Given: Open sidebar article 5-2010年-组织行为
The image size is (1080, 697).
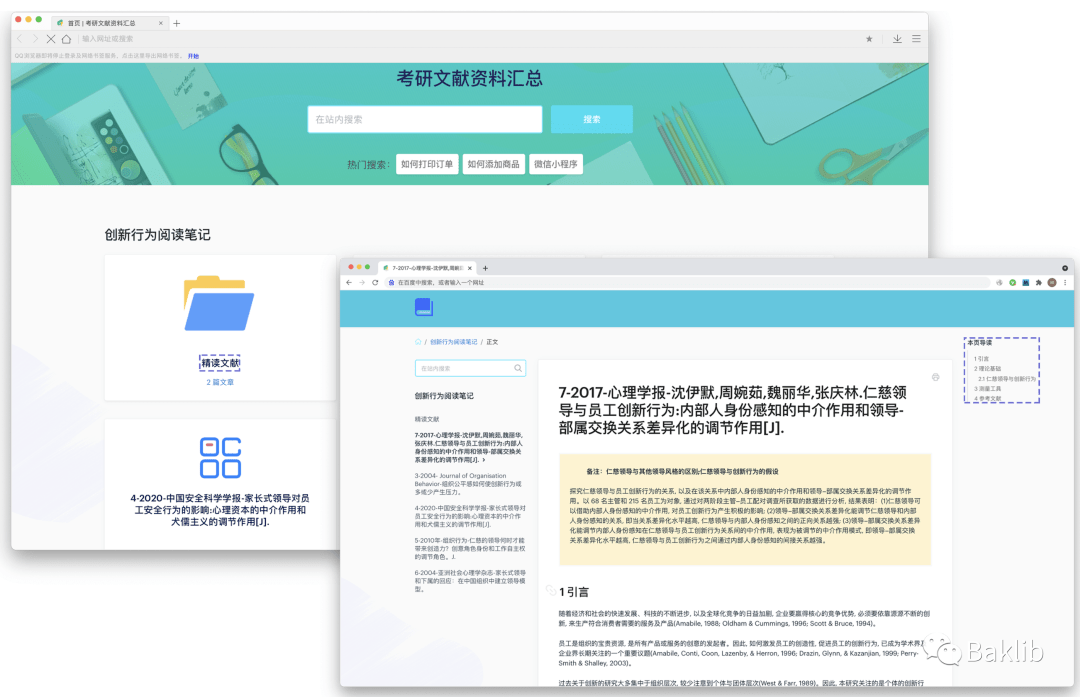Looking at the screenshot, I should point(470,548).
